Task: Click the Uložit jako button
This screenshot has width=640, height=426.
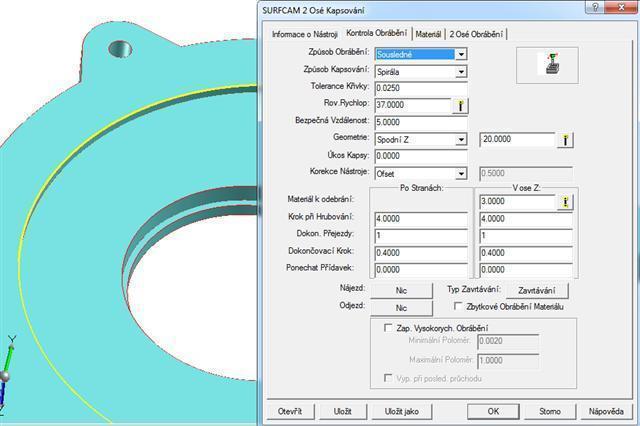Action: [402, 411]
